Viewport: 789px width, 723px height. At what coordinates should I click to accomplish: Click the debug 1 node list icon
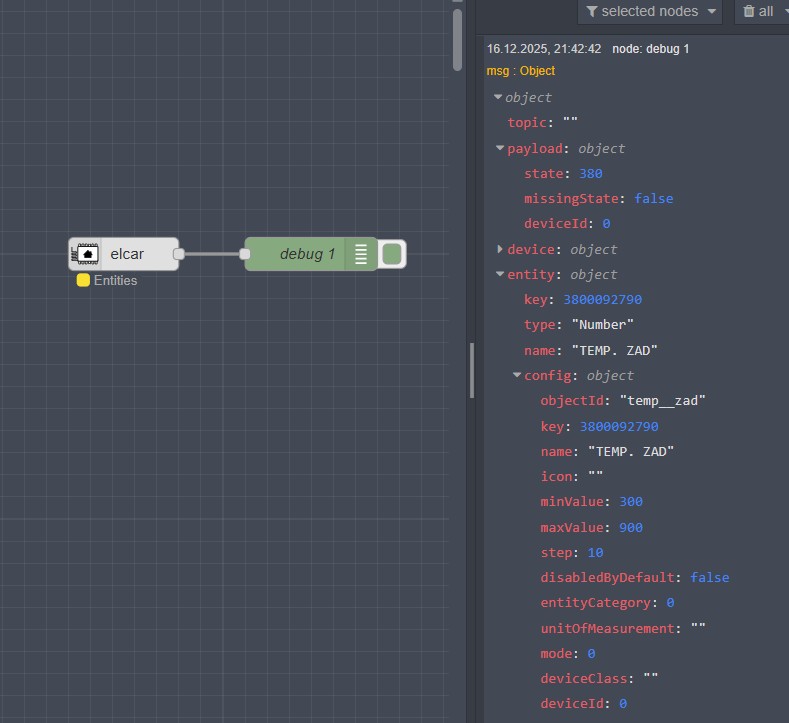(361, 254)
